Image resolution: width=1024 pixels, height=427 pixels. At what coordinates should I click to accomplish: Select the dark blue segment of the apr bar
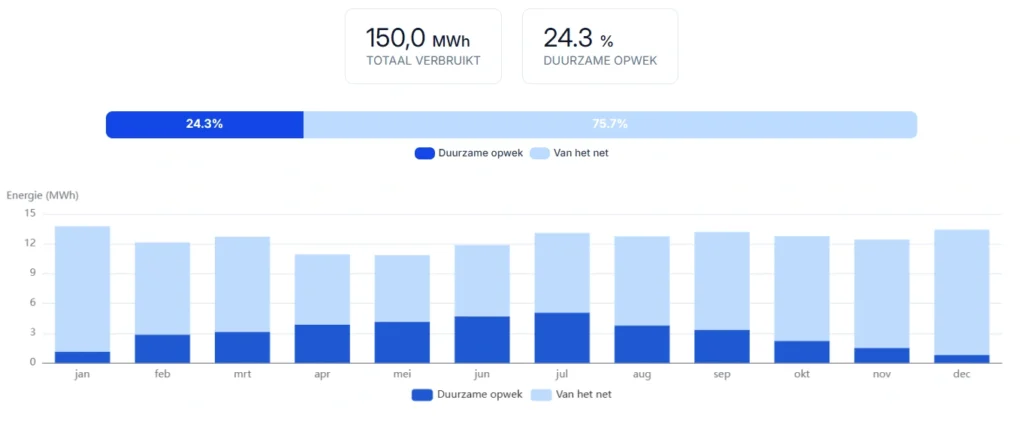tap(322, 344)
